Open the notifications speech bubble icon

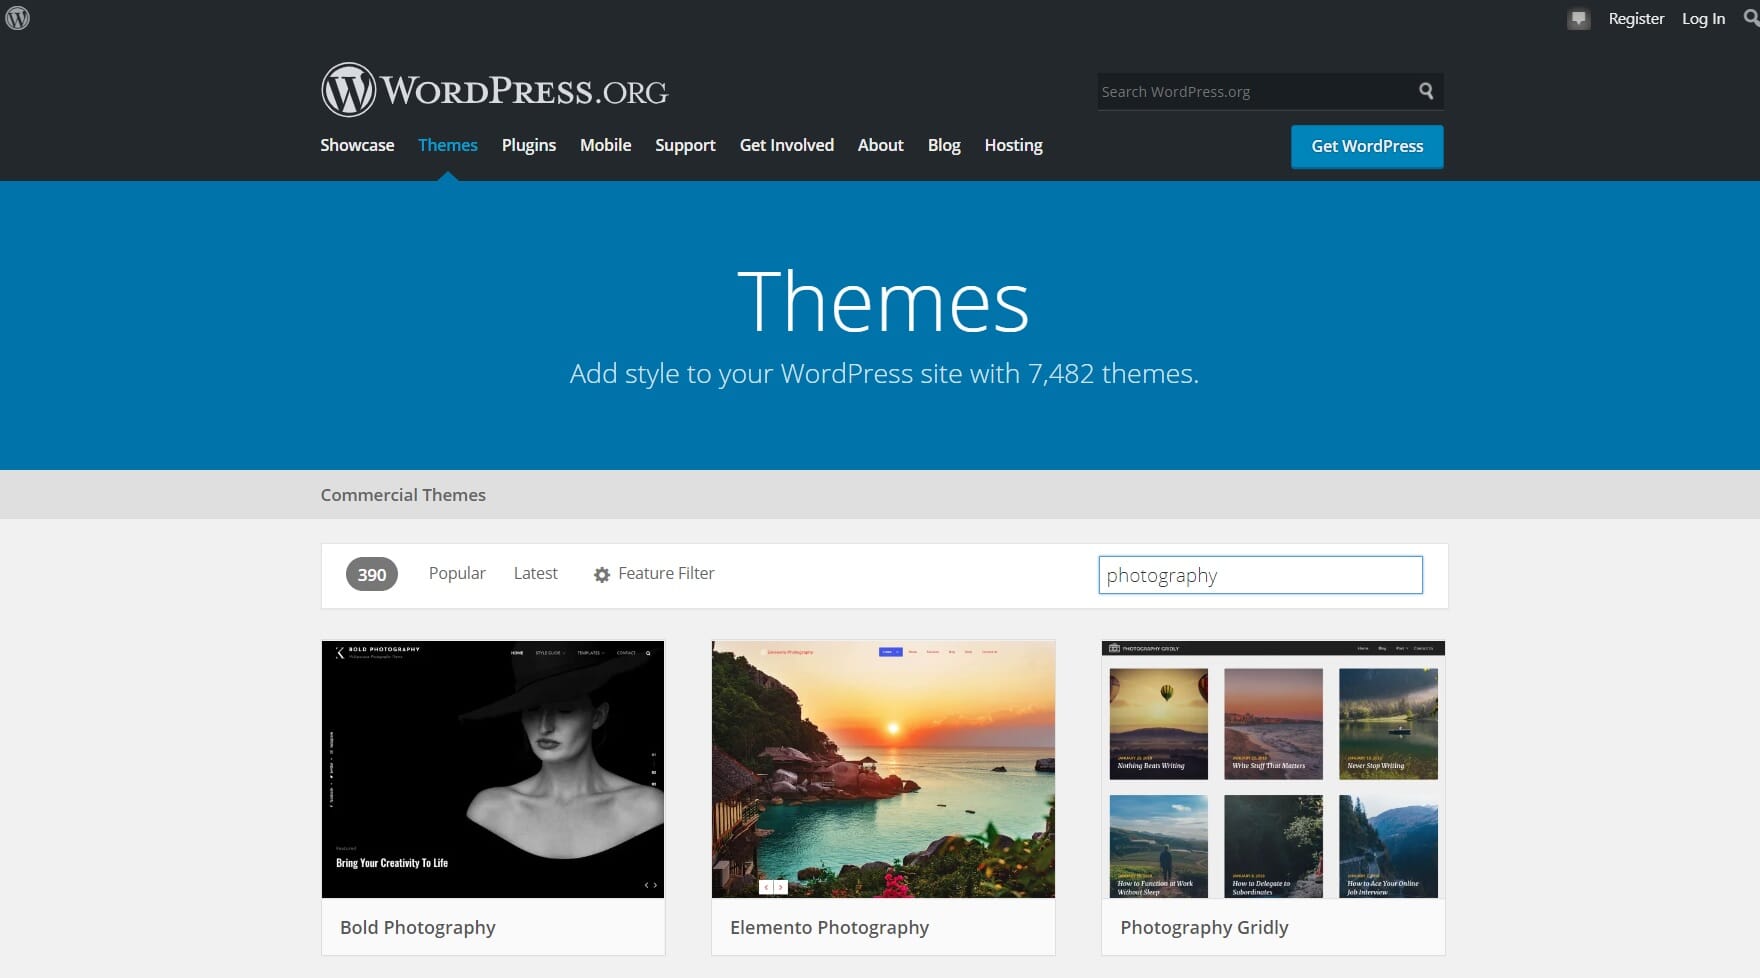tap(1579, 19)
